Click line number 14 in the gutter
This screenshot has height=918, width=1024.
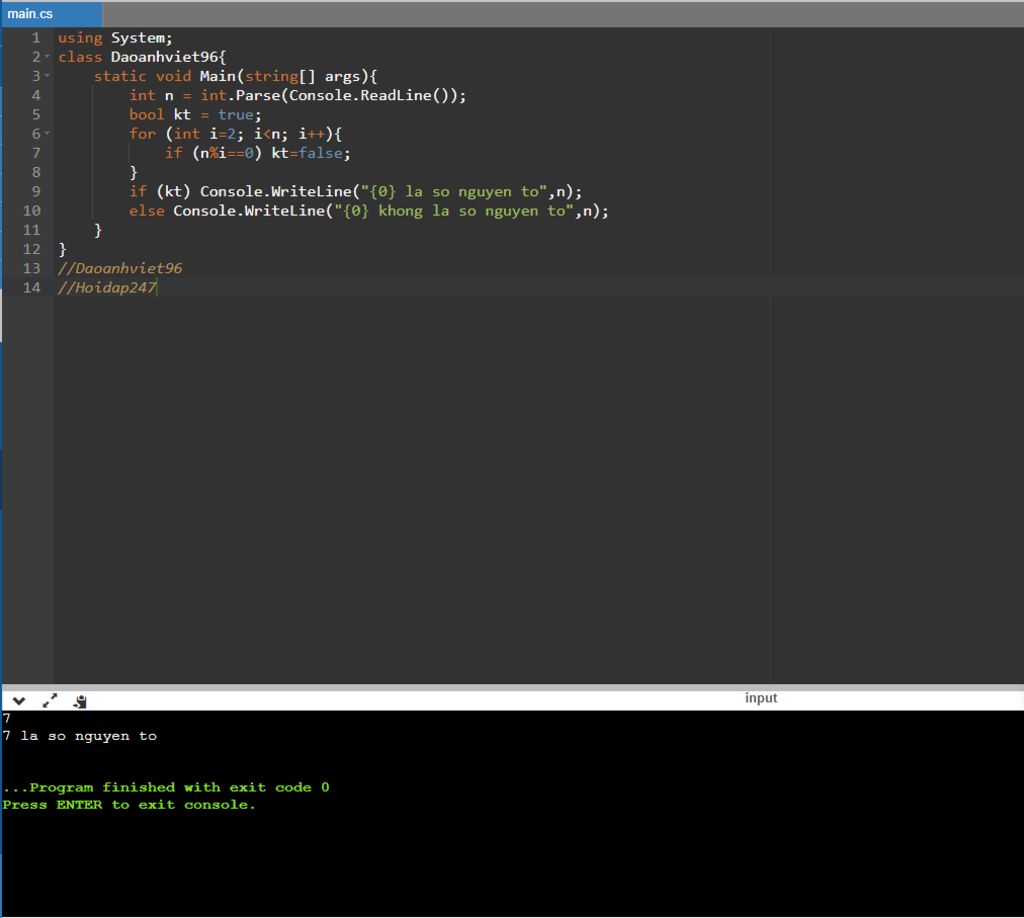tap(32, 287)
